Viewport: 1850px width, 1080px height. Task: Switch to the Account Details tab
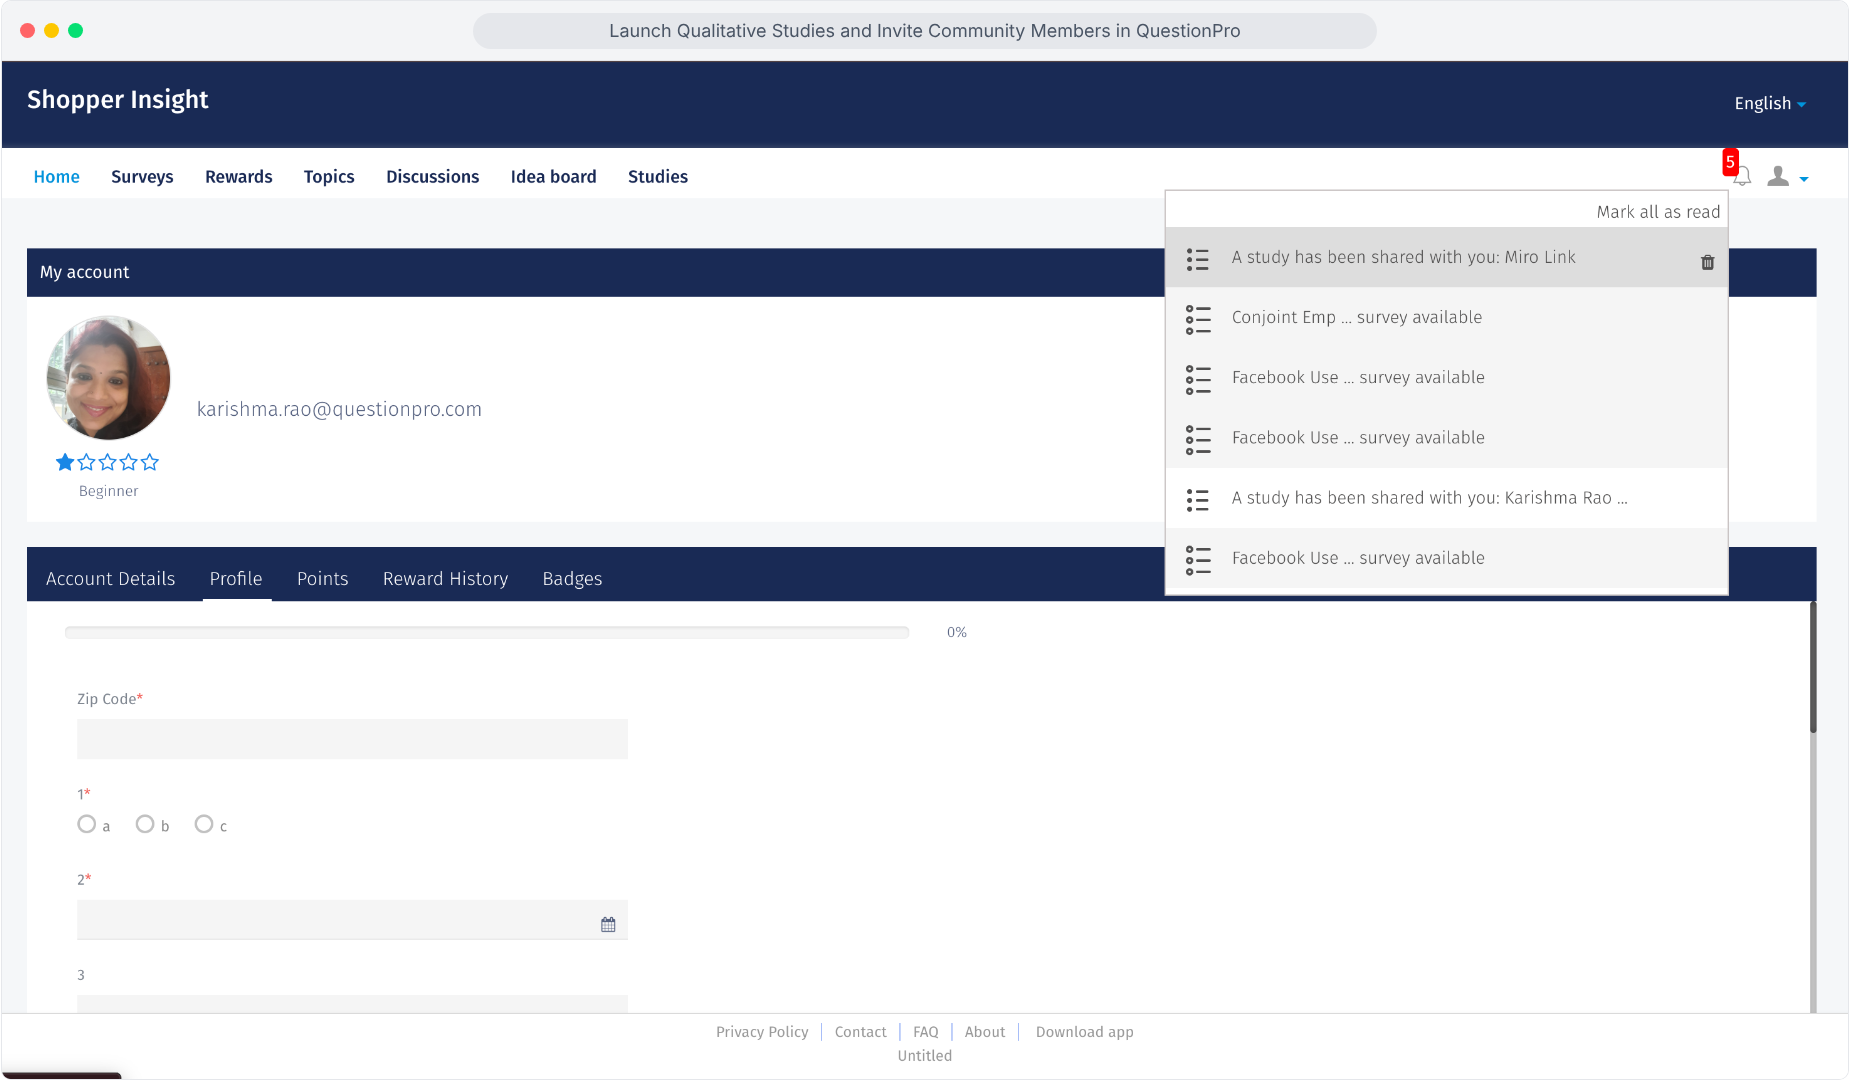111,579
